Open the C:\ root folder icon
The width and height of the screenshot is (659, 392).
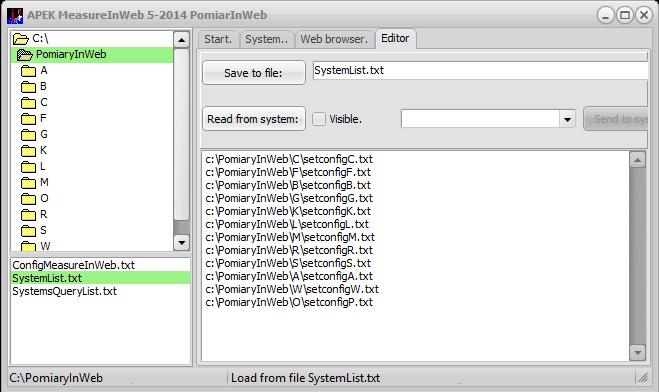pyautogui.click(x=20, y=39)
